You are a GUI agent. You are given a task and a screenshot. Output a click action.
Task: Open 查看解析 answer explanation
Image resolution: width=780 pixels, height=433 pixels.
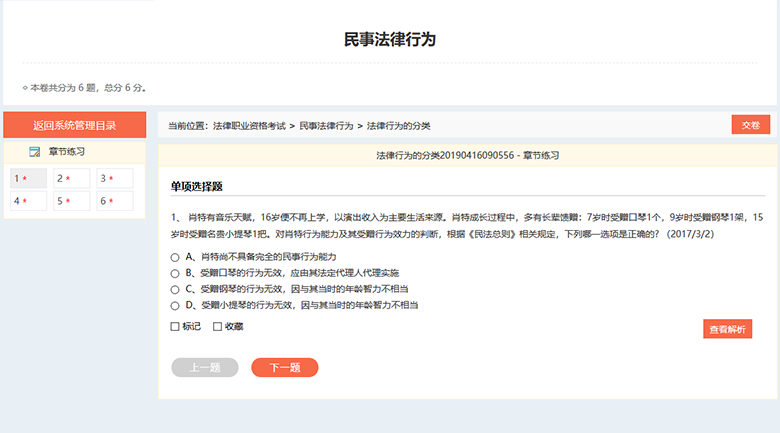point(727,329)
